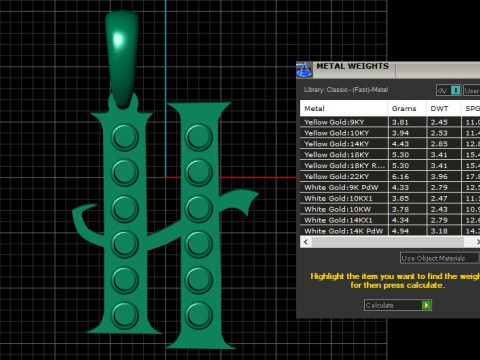Click the 3.18 DWT value cell
480x360 pixels.
[444, 231]
